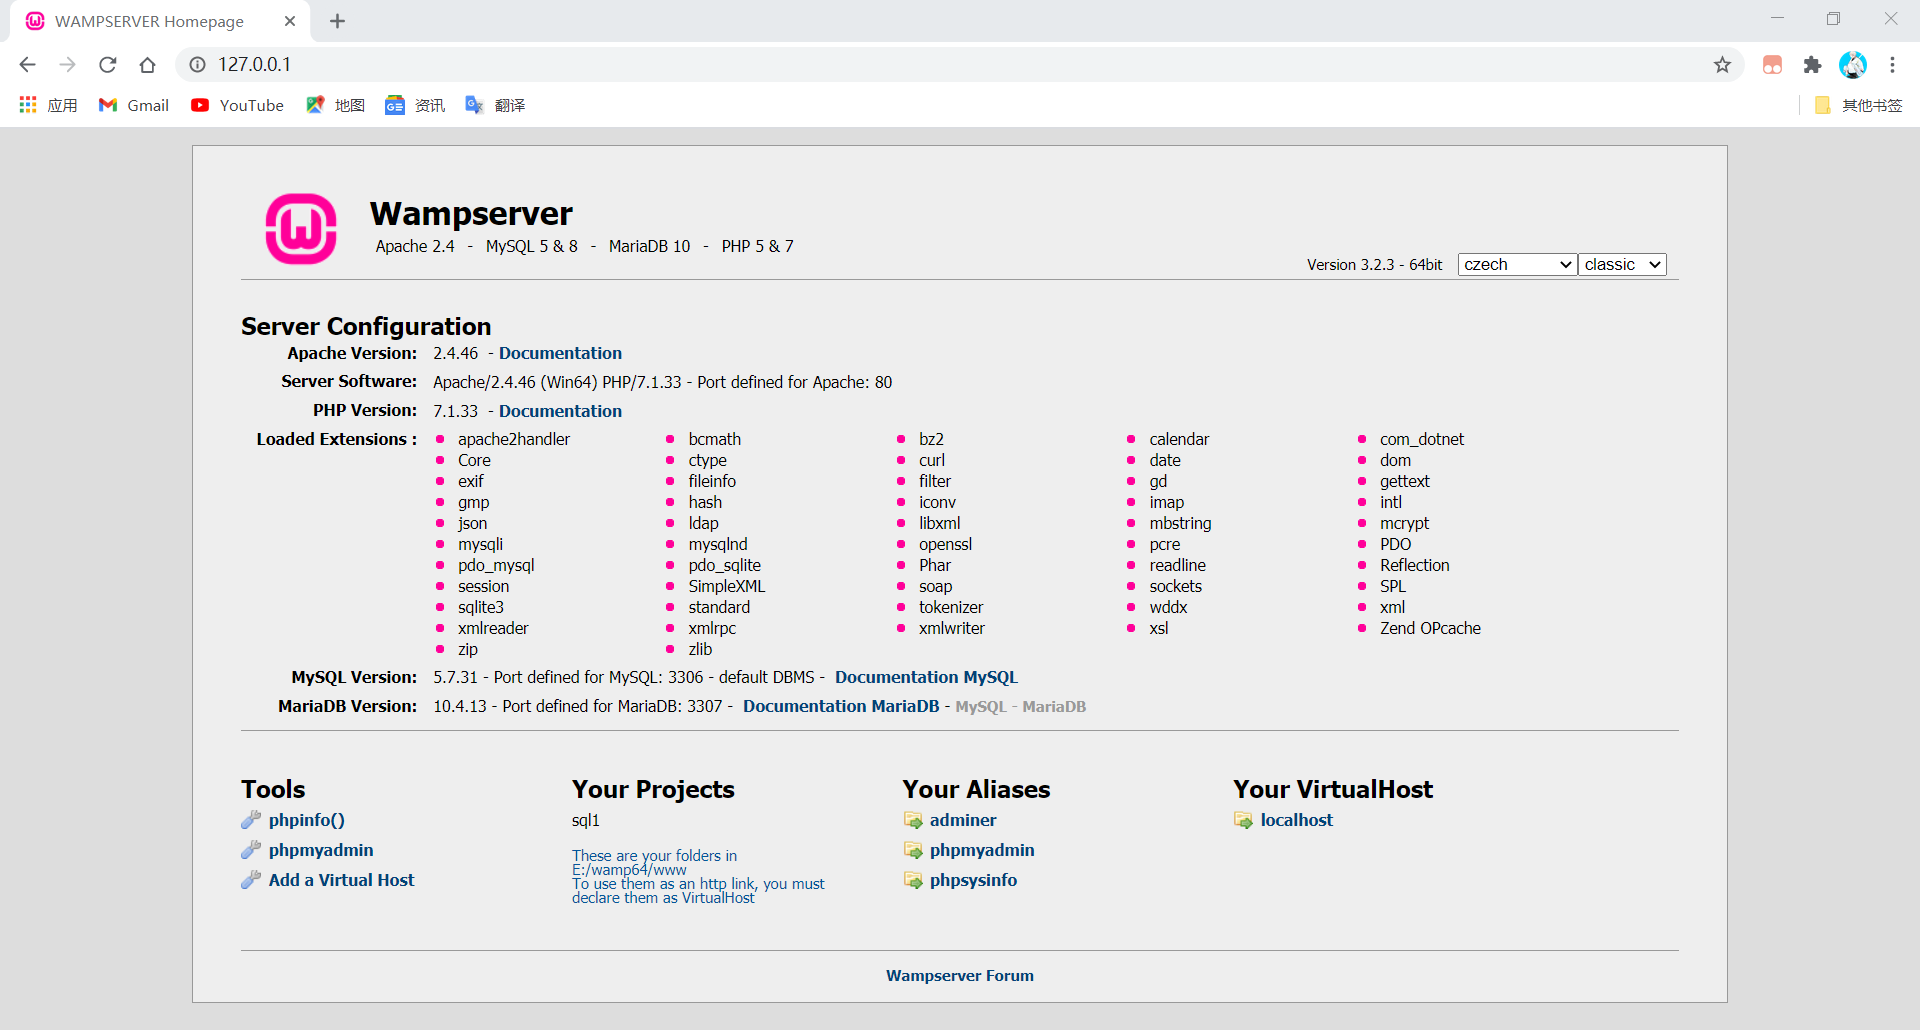1920x1030 pixels.
Task: Select the WAMPSERVER Homepage tab
Action: (x=160, y=21)
